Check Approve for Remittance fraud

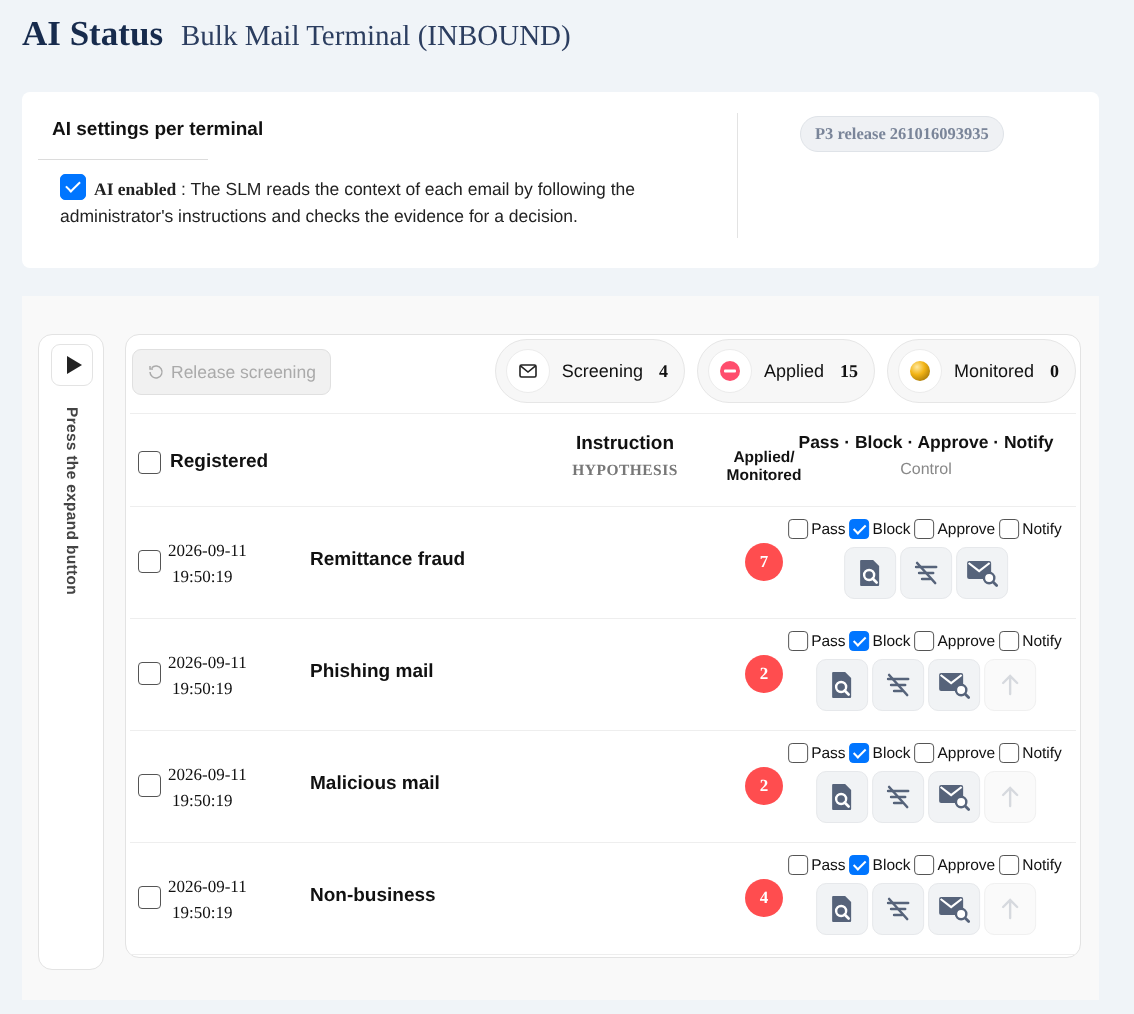pyautogui.click(x=924, y=529)
